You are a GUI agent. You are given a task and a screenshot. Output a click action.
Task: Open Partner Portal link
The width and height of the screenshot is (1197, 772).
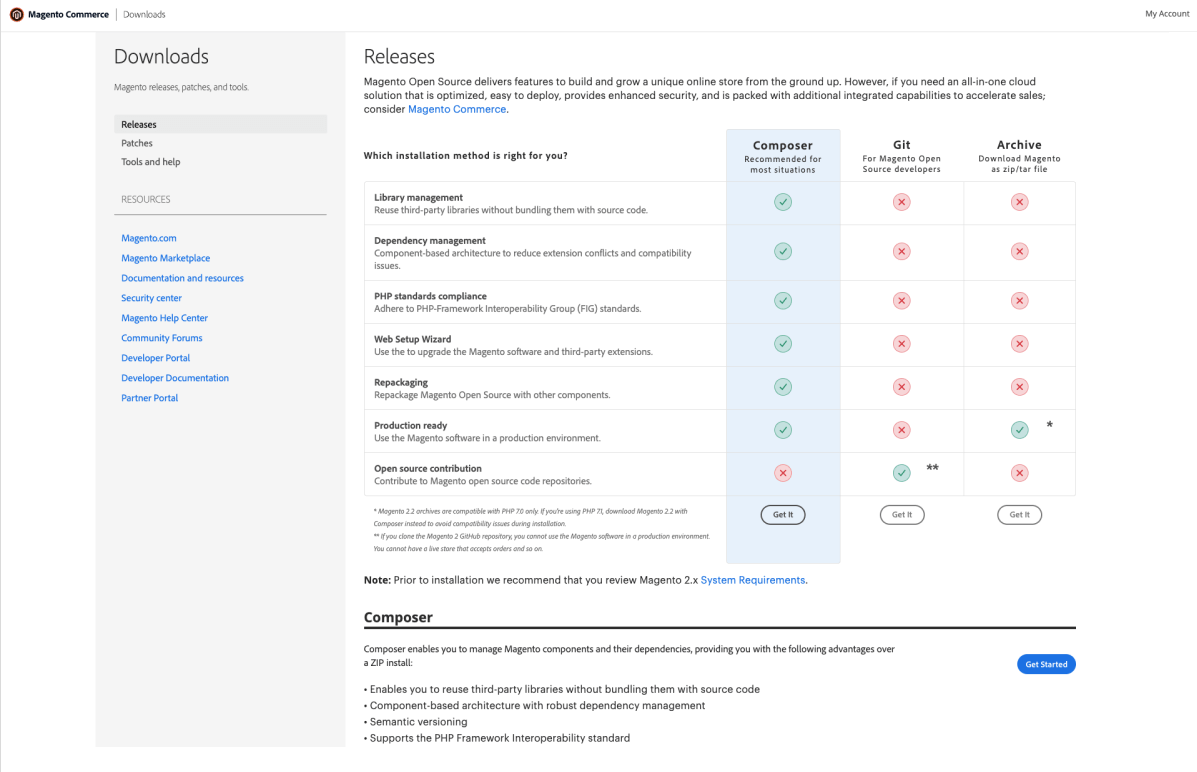150,398
